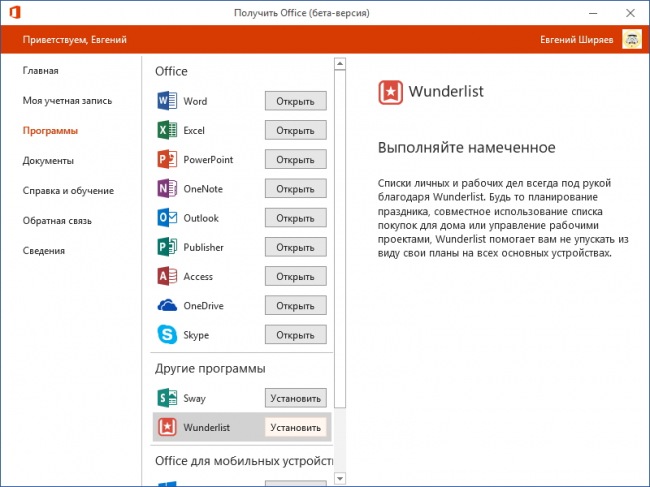The height and width of the screenshot is (487, 650).
Task: Click the scrollbar up arrow
Action: 340,63
